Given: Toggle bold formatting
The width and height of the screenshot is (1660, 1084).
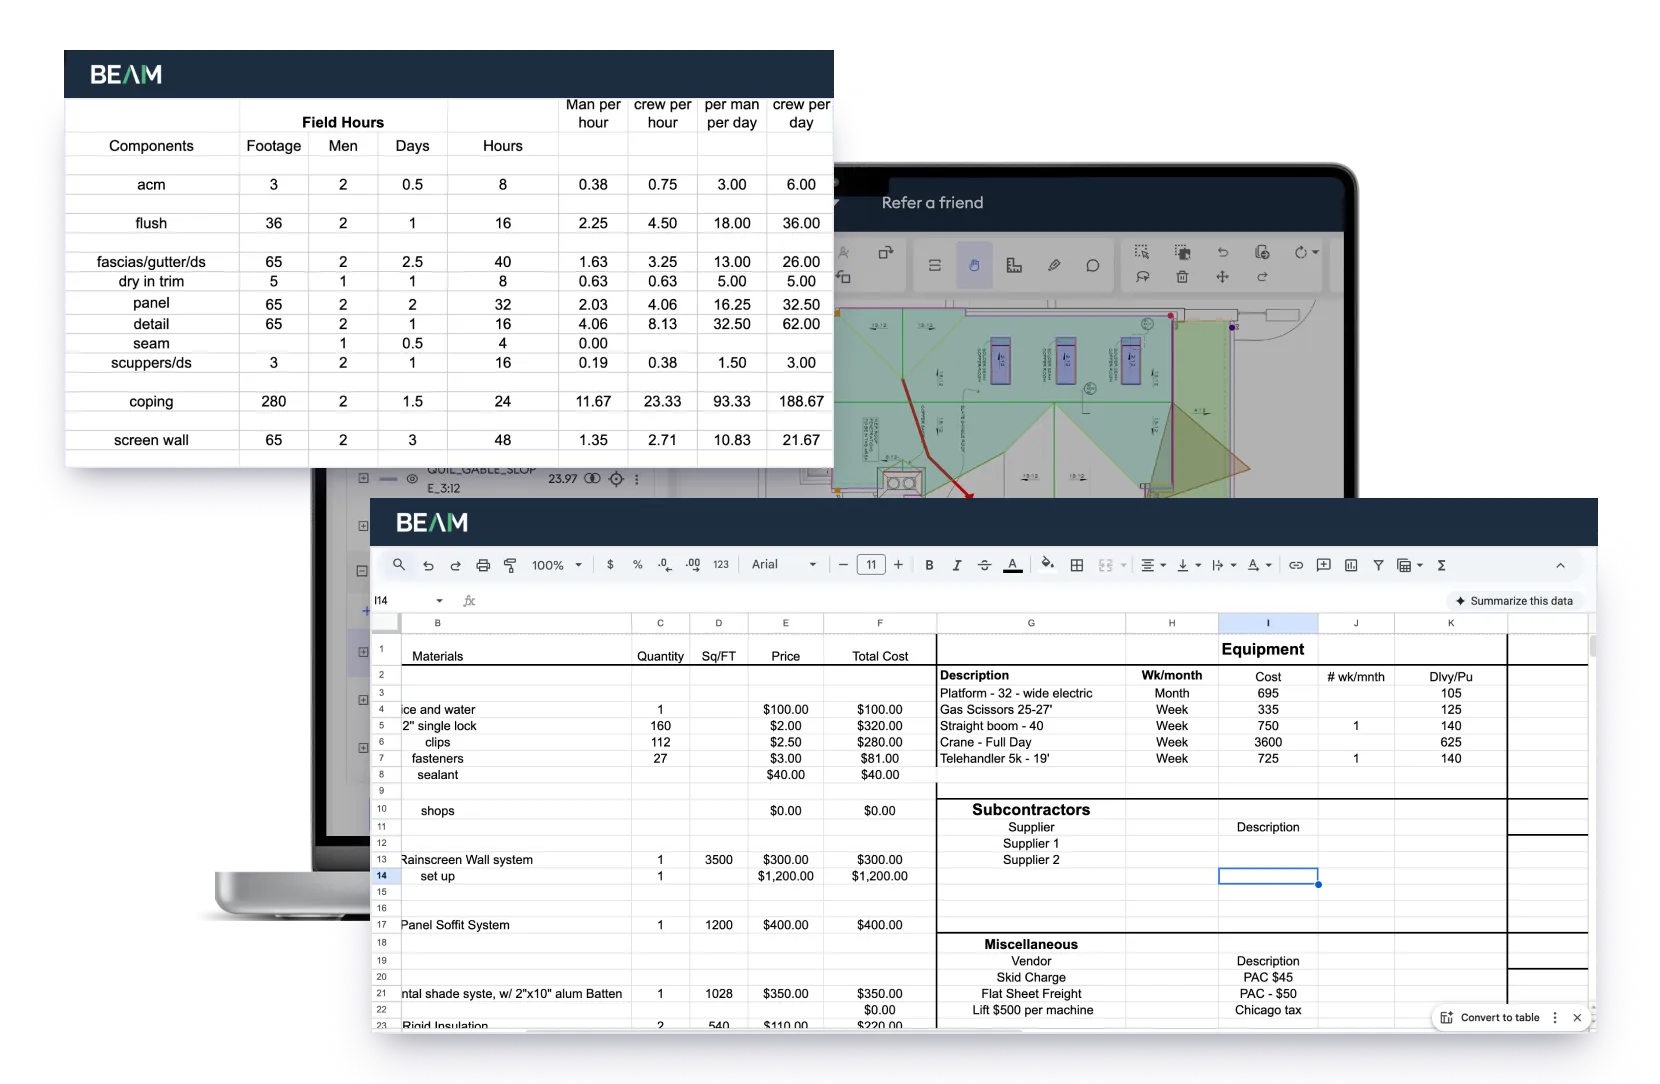Looking at the screenshot, I should tap(929, 564).
